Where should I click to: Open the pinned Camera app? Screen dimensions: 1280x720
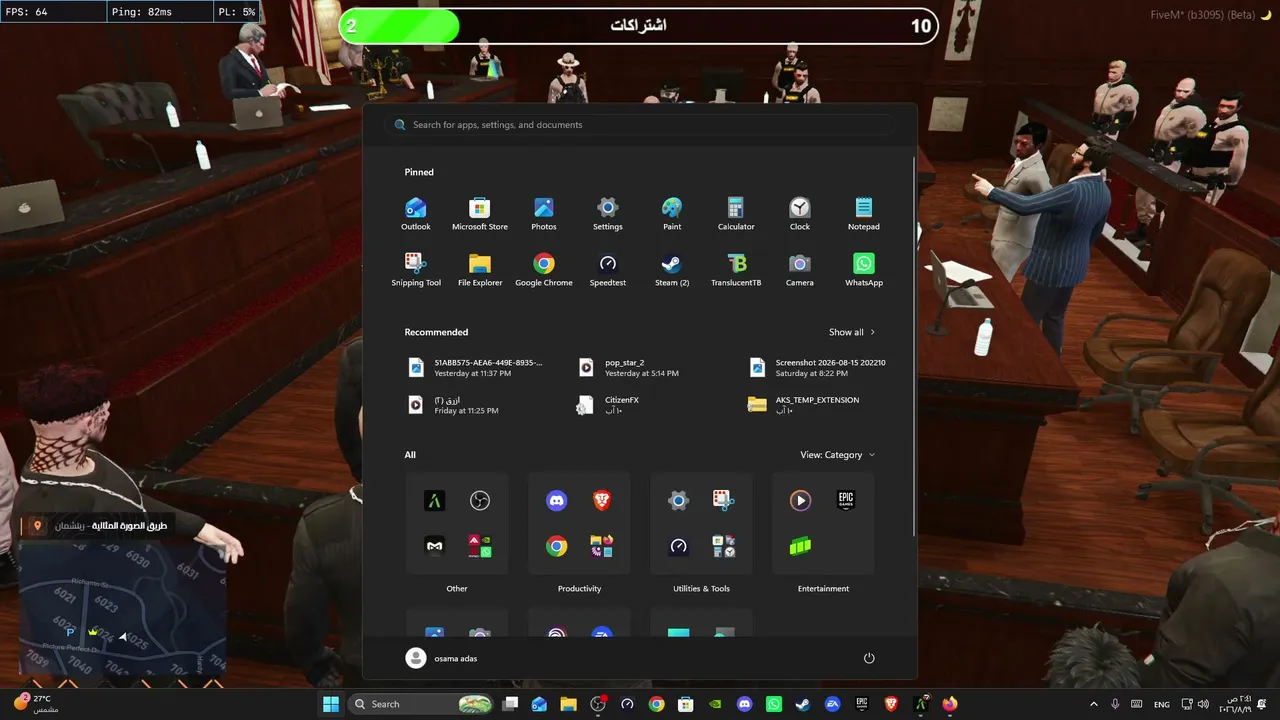click(800, 270)
